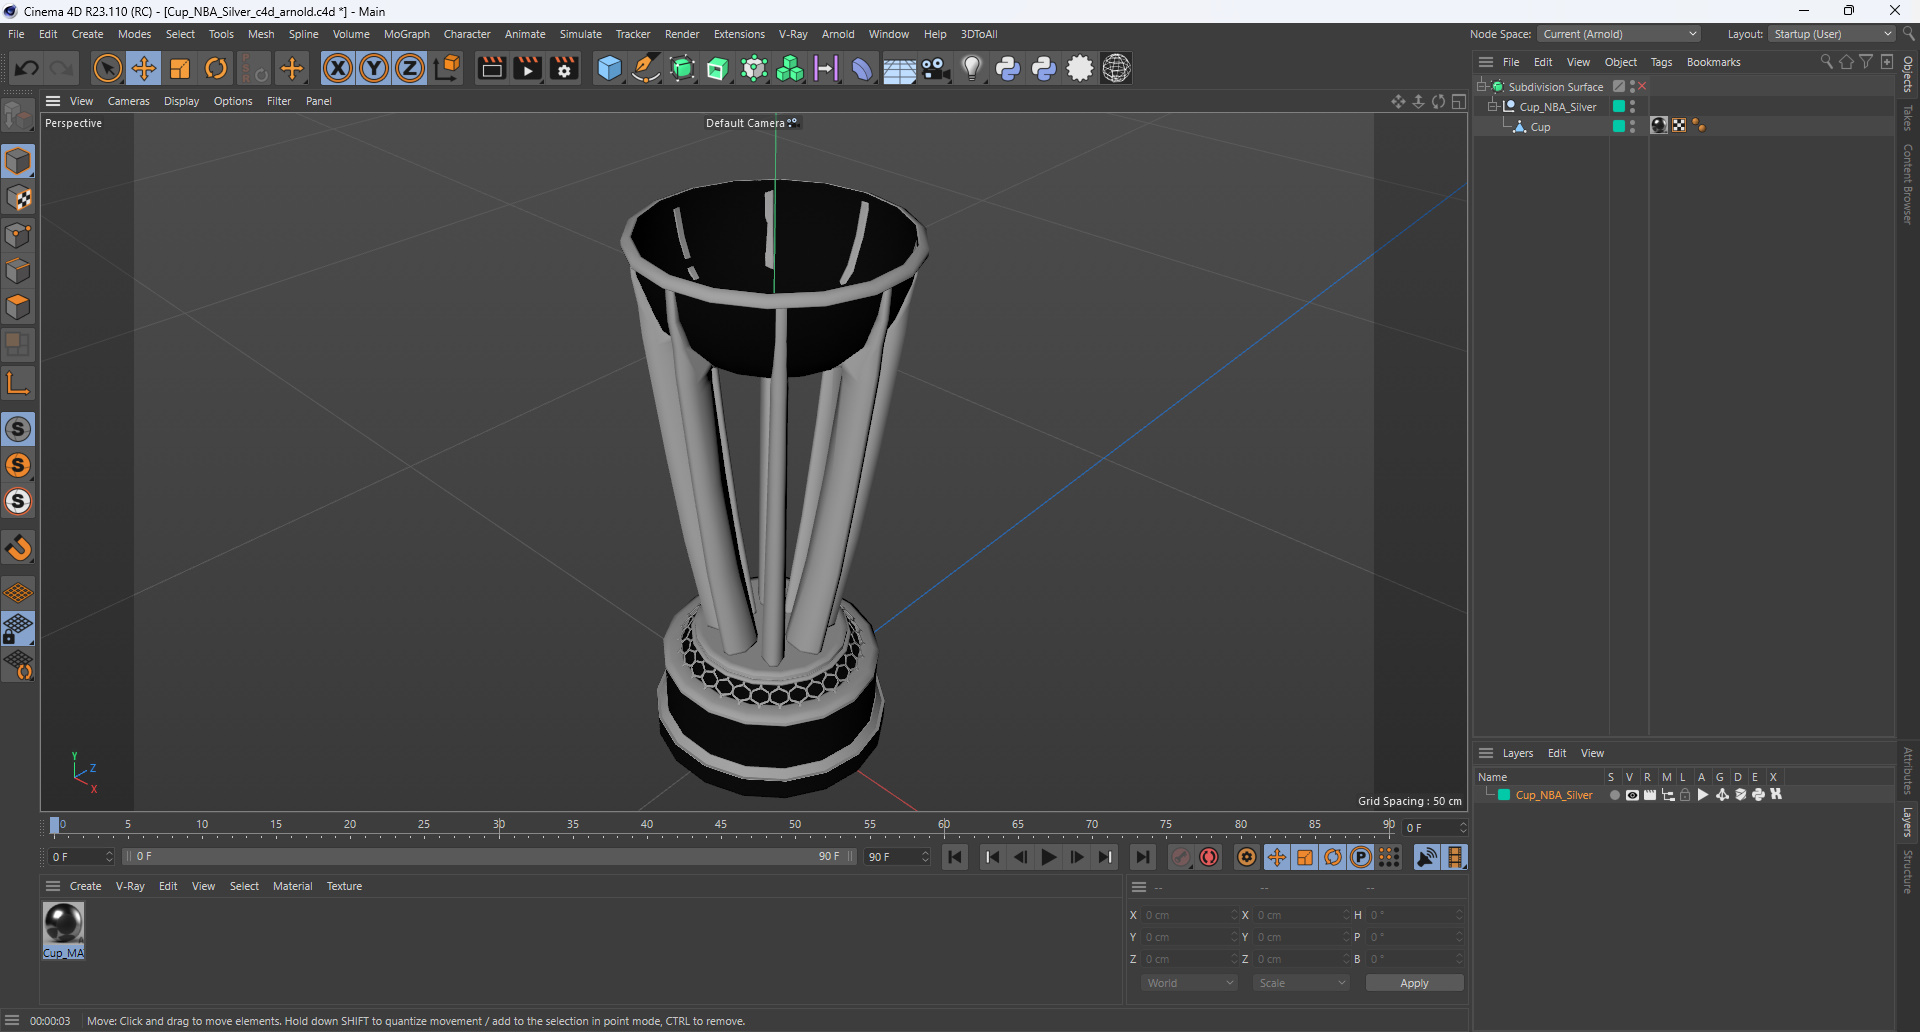
Task: Go to start of animation
Action: (955, 857)
